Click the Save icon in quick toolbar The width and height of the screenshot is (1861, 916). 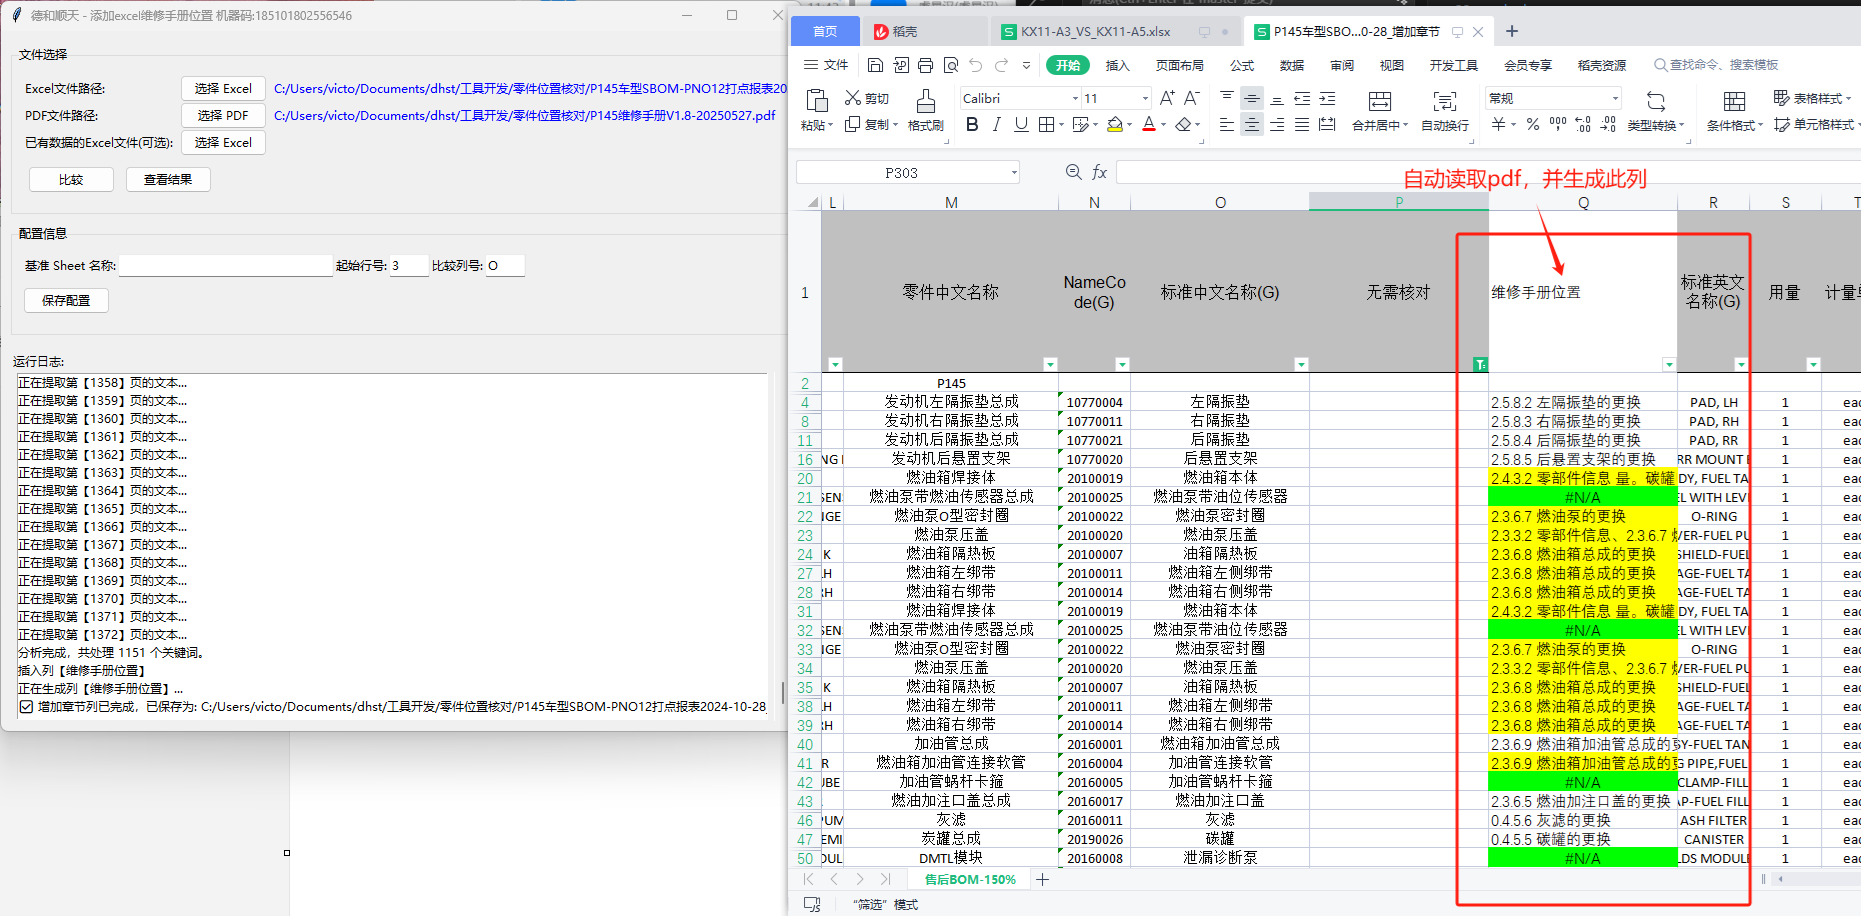tap(875, 65)
